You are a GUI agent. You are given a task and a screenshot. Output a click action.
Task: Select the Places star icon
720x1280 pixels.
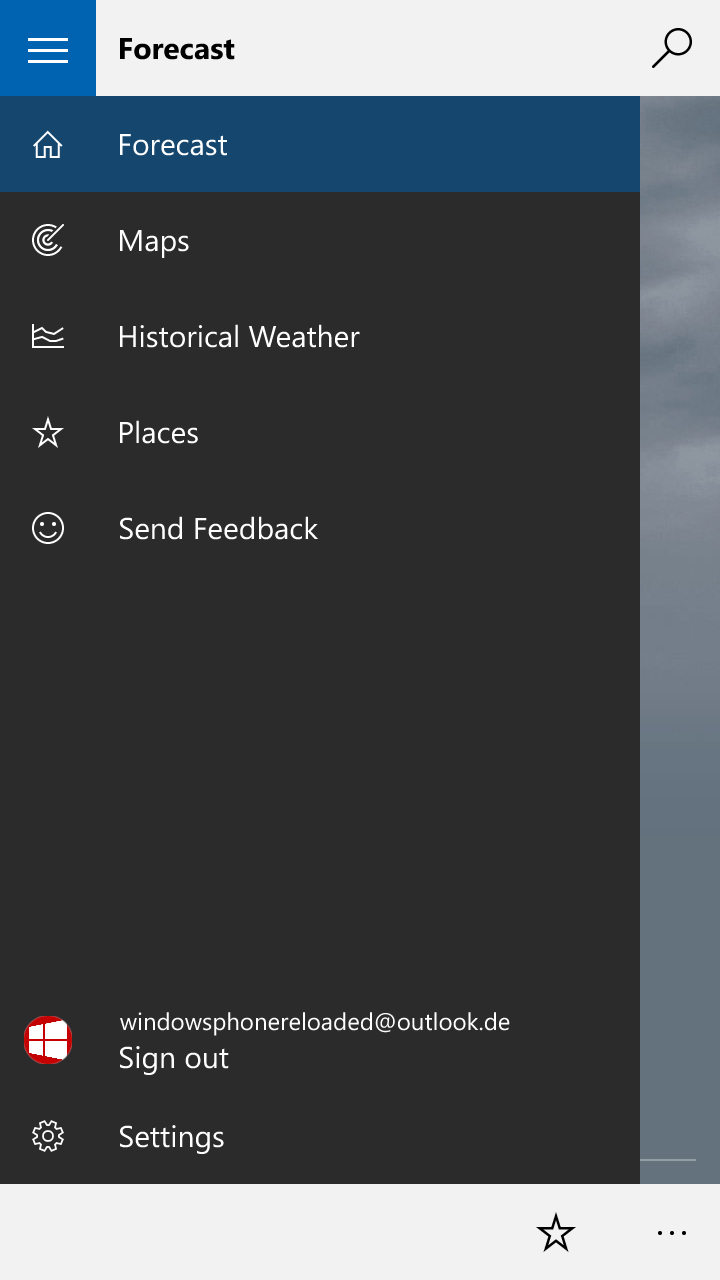pos(48,433)
